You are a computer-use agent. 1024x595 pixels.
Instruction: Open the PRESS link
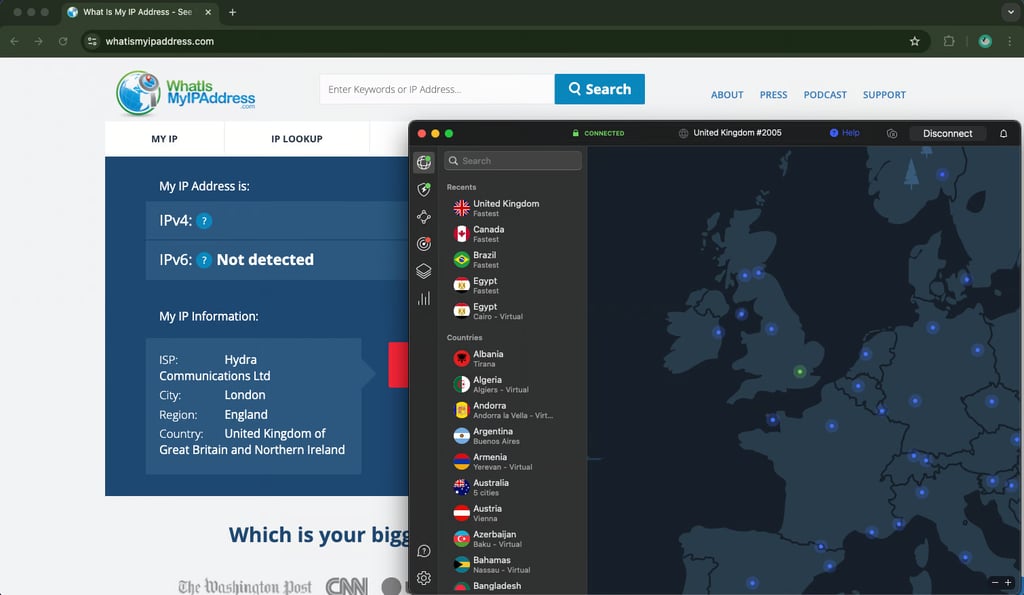(x=773, y=95)
